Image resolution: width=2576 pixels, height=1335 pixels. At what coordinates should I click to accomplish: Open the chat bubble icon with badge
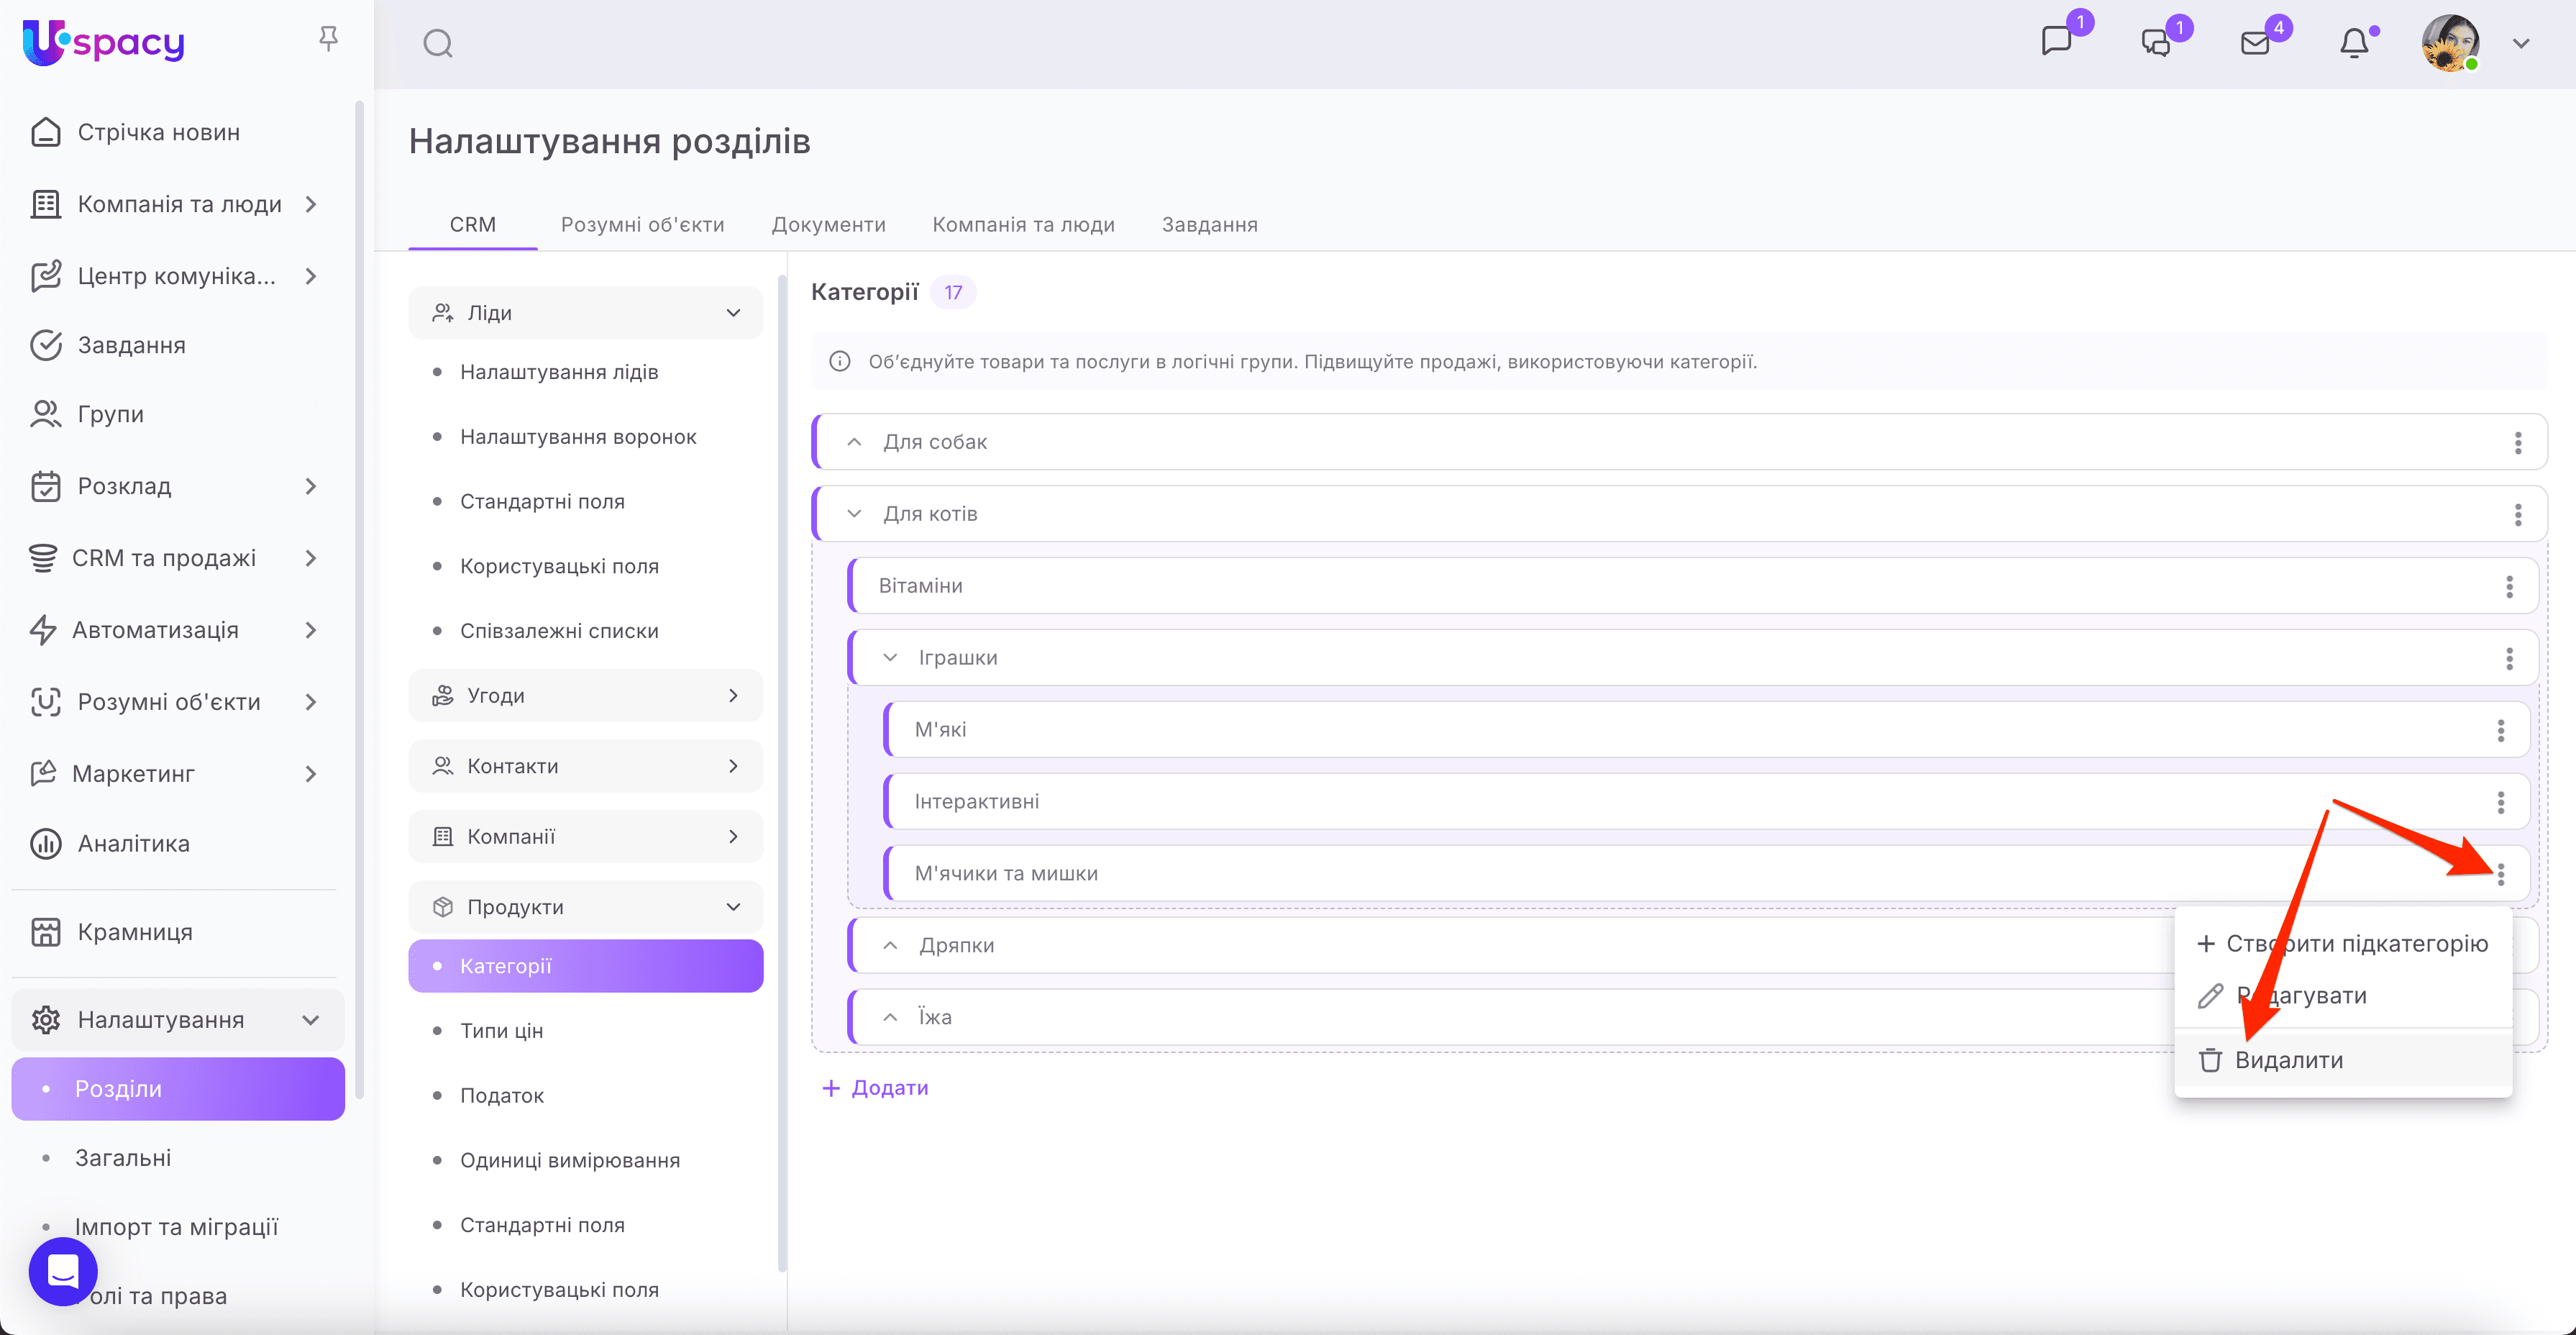pyautogui.click(x=2056, y=41)
